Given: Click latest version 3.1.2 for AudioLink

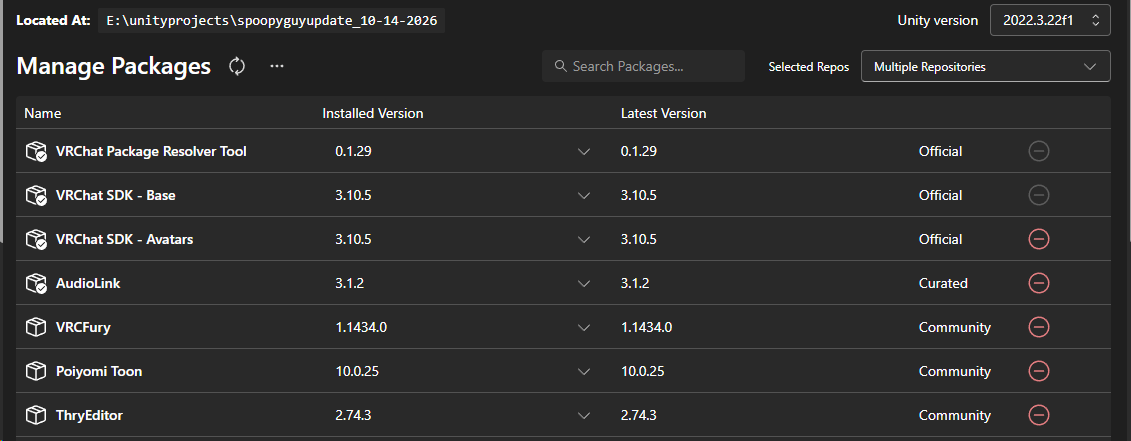Looking at the screenshot, I should [x=635, y=284].
